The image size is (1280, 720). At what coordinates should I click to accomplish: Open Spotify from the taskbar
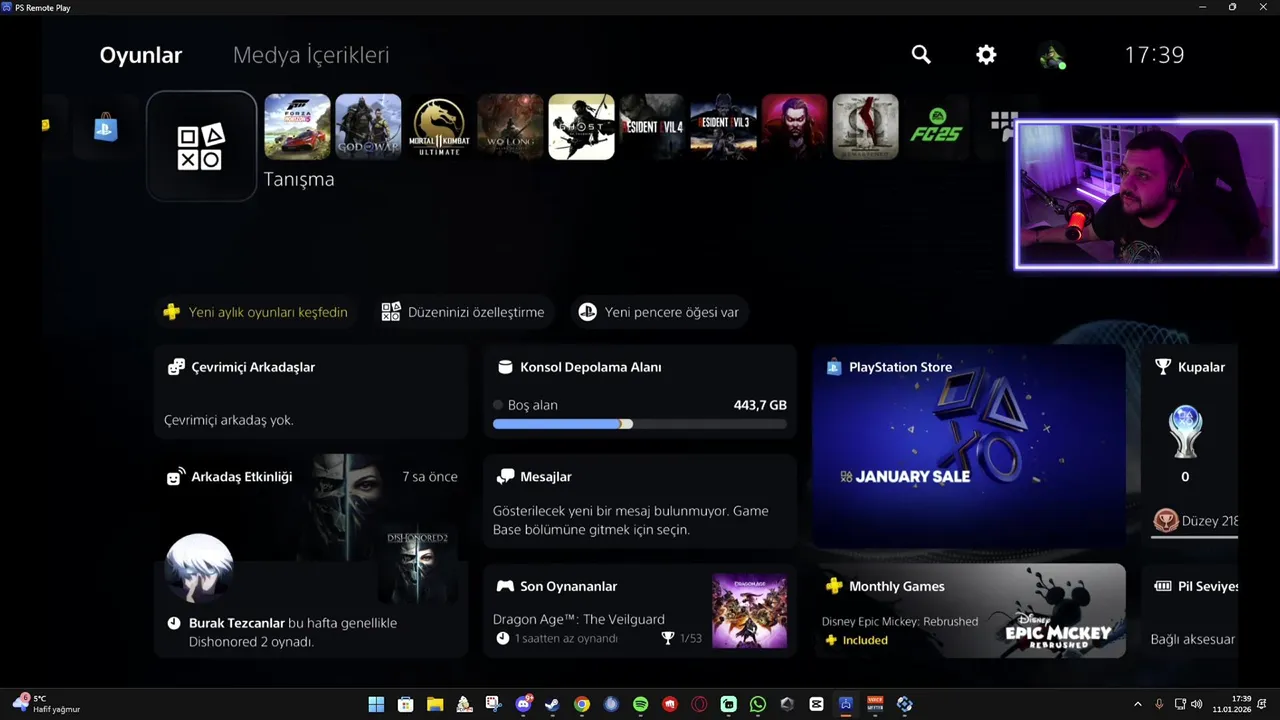point(641,704)
